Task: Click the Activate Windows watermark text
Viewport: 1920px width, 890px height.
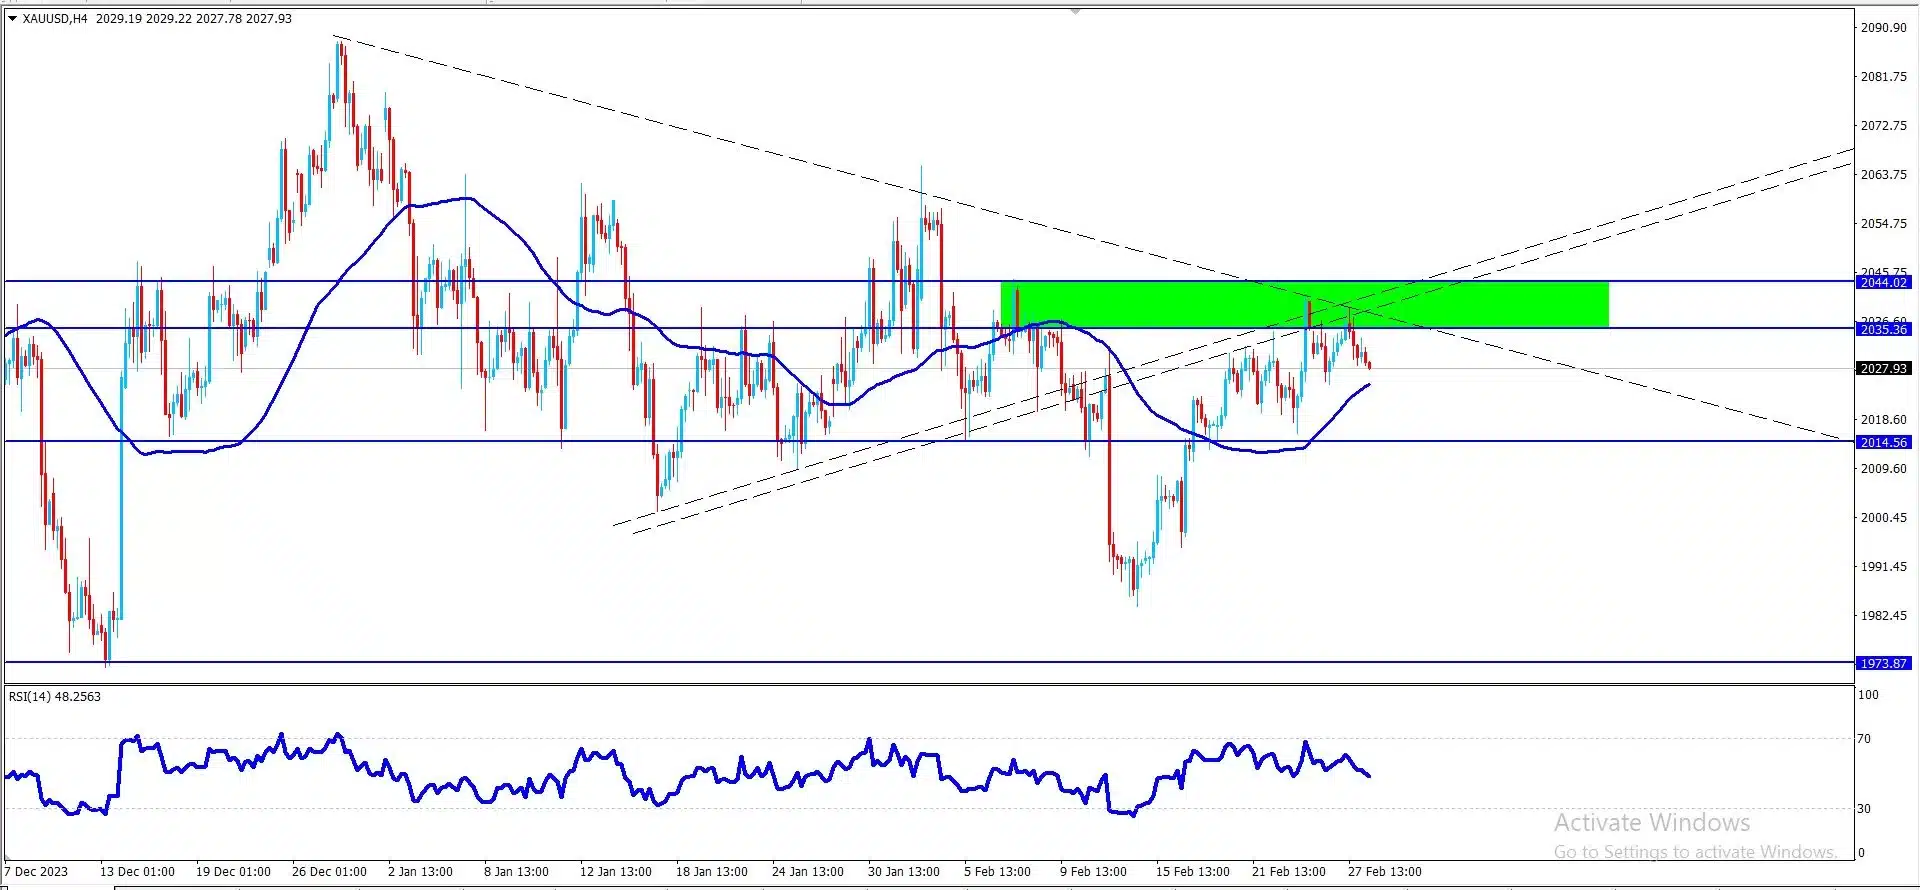Action: (1652, 823)
